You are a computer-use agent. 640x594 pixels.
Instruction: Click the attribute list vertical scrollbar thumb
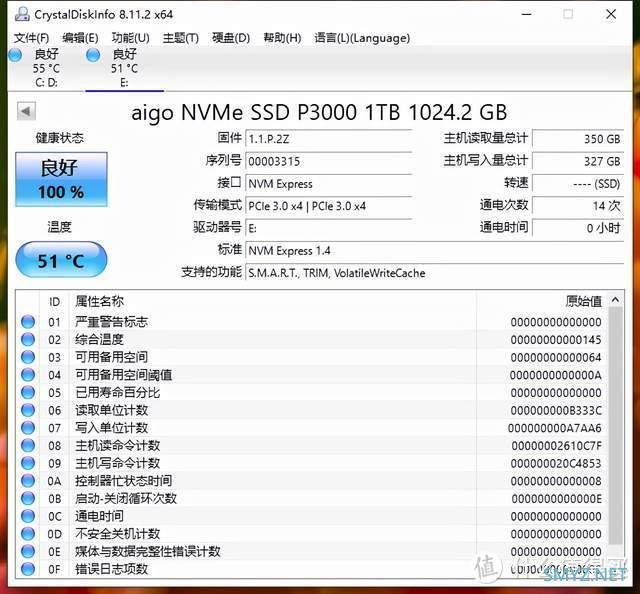[615, 427]
